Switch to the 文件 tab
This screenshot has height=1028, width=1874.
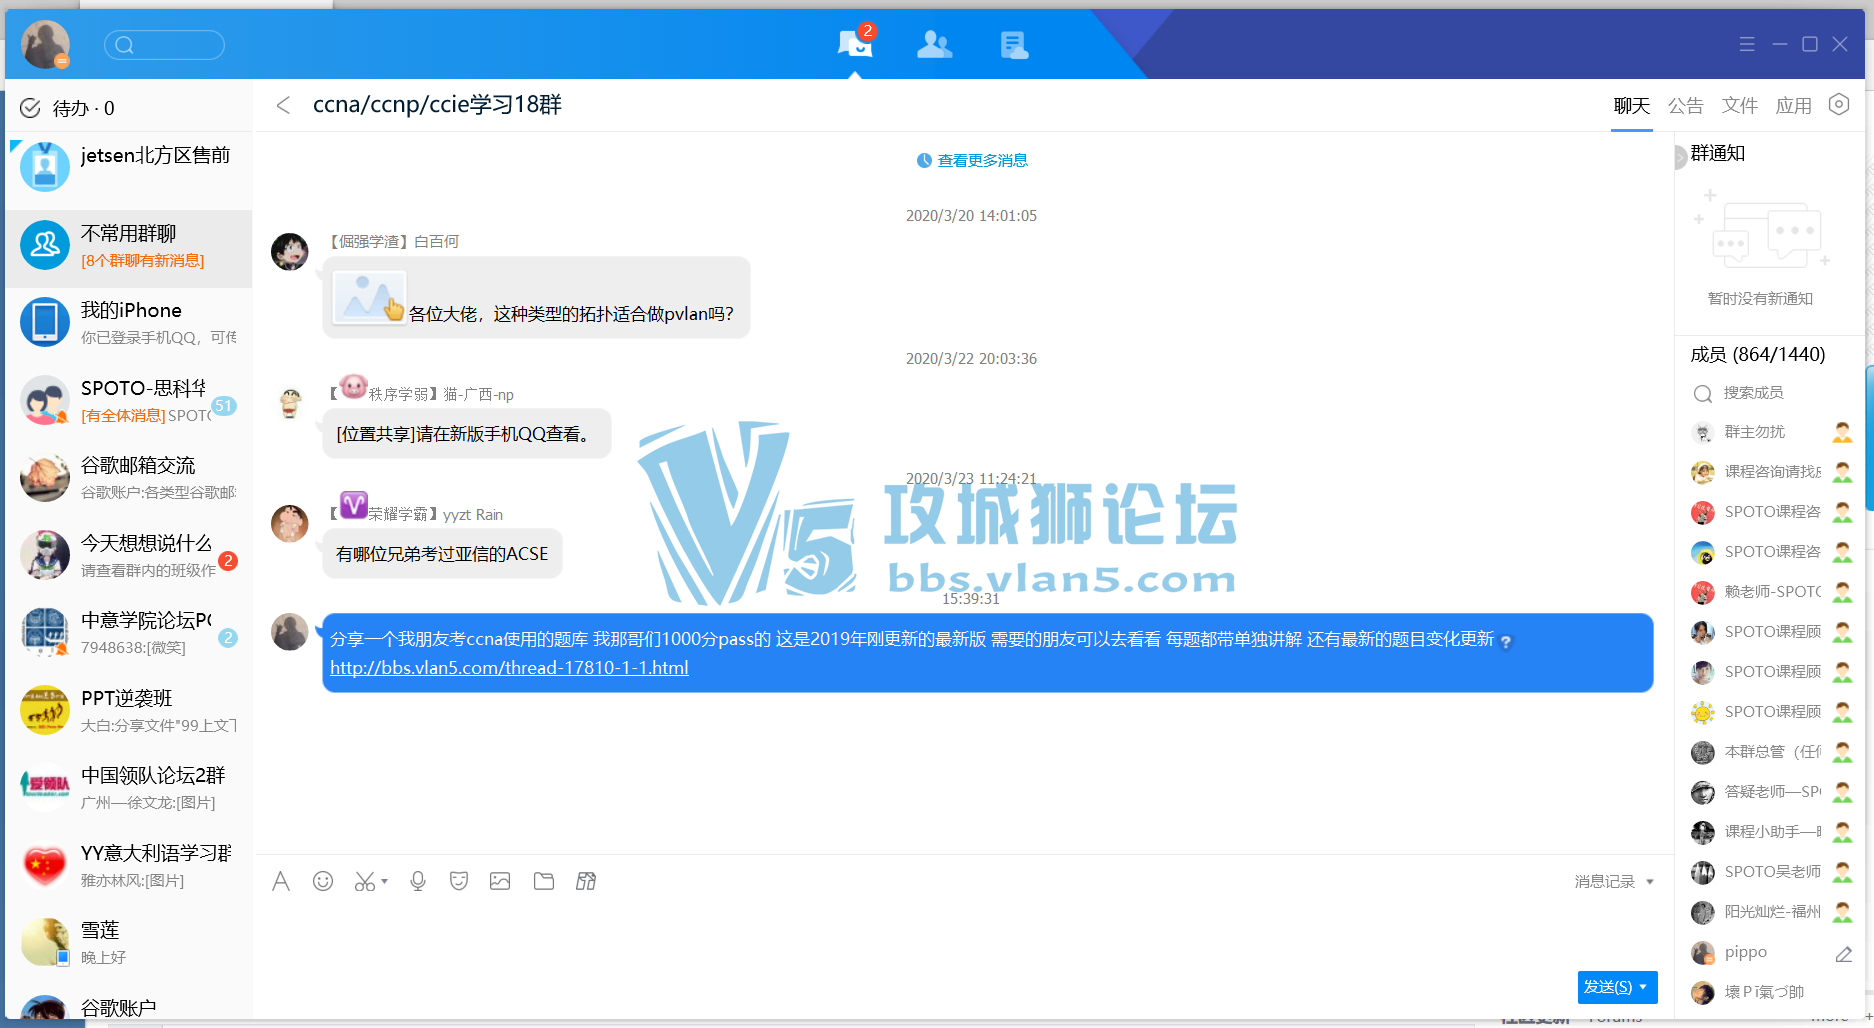(x=1739, y=106)
